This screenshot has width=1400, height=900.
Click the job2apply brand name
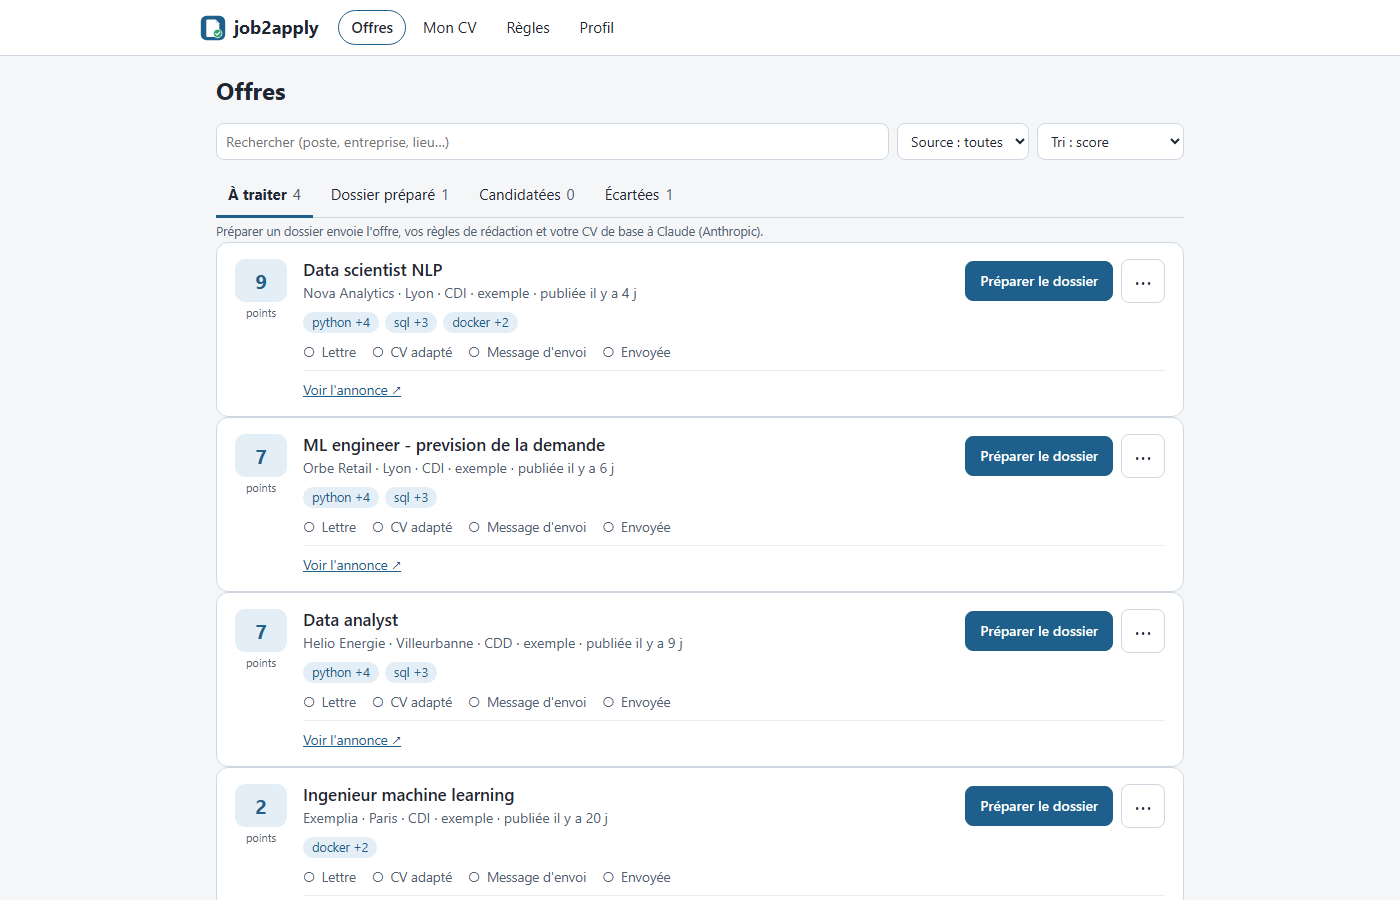click(x=276, y=28)
